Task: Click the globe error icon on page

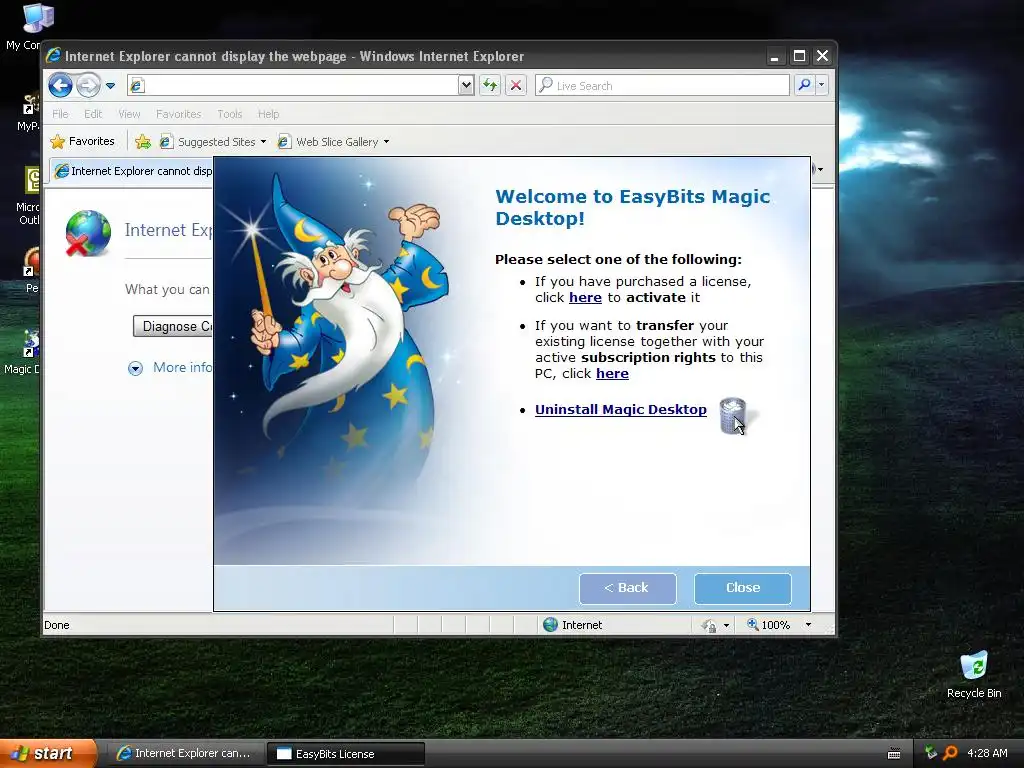Action: pos(88,234)
